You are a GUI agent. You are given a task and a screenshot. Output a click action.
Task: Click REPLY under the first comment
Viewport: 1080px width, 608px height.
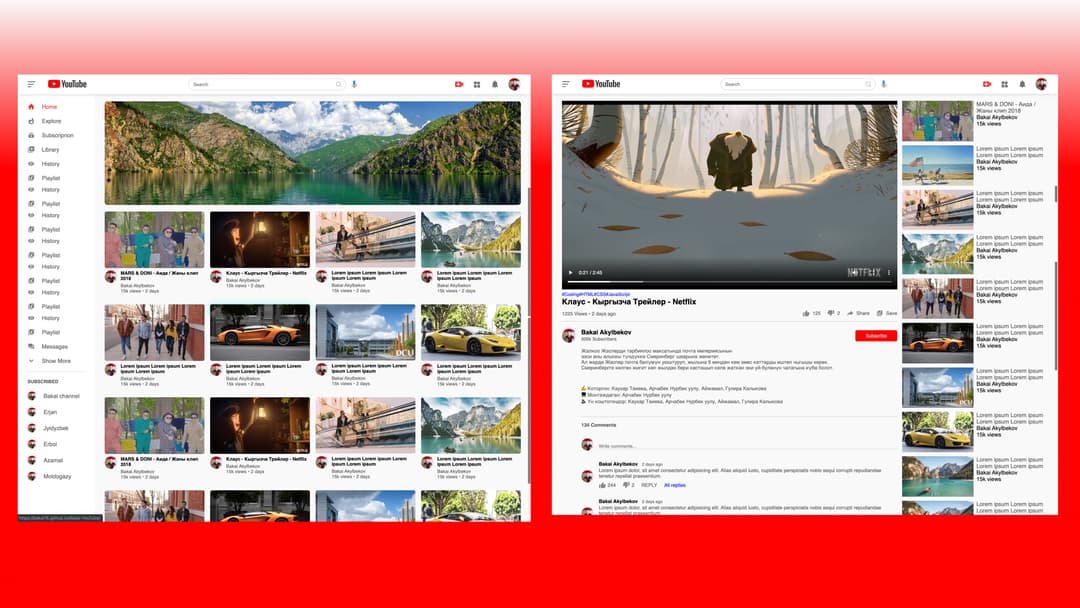pos(649,485)
